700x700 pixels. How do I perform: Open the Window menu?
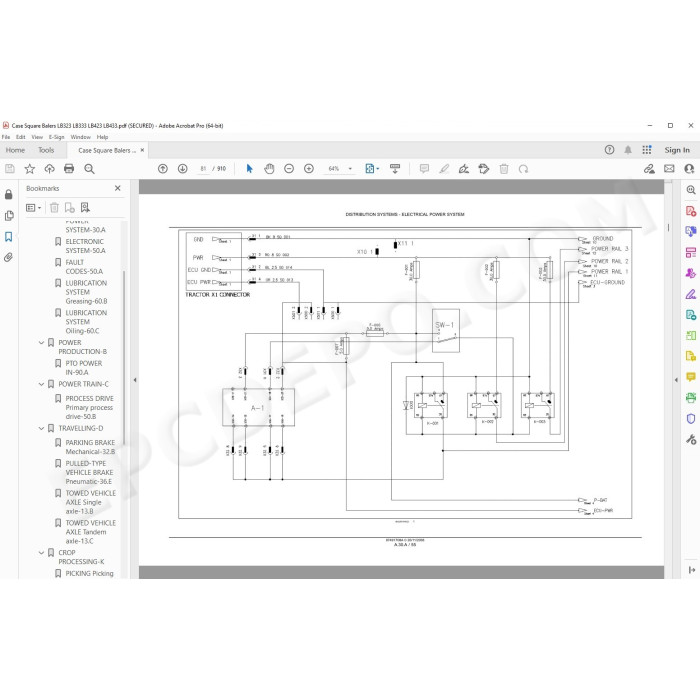click(x=80, y=137)
